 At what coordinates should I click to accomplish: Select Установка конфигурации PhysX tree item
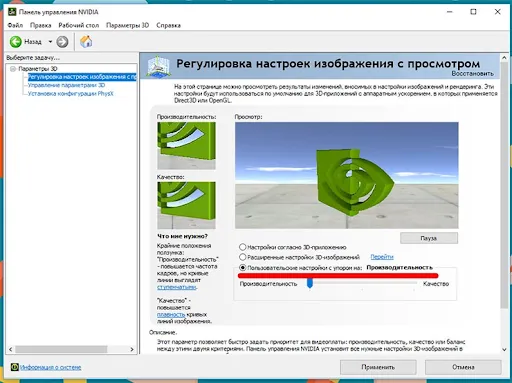click(71, 94)
